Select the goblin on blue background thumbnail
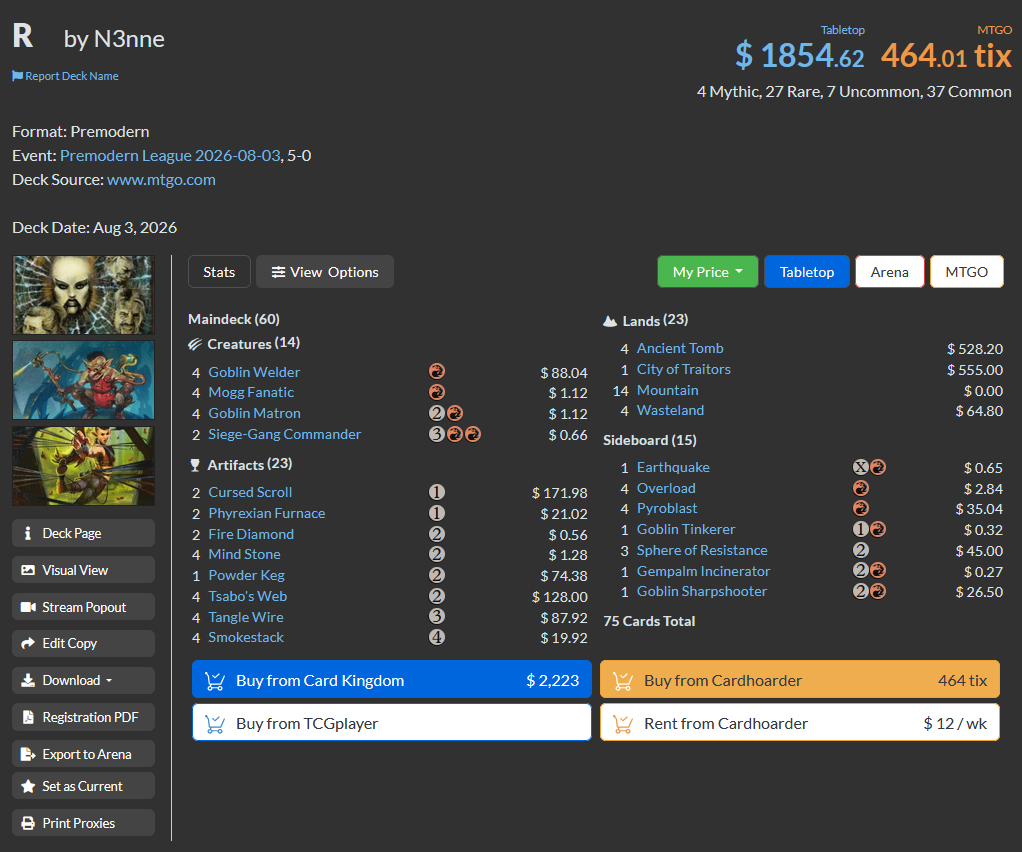 pyautogui.click(x=83, y=380)
